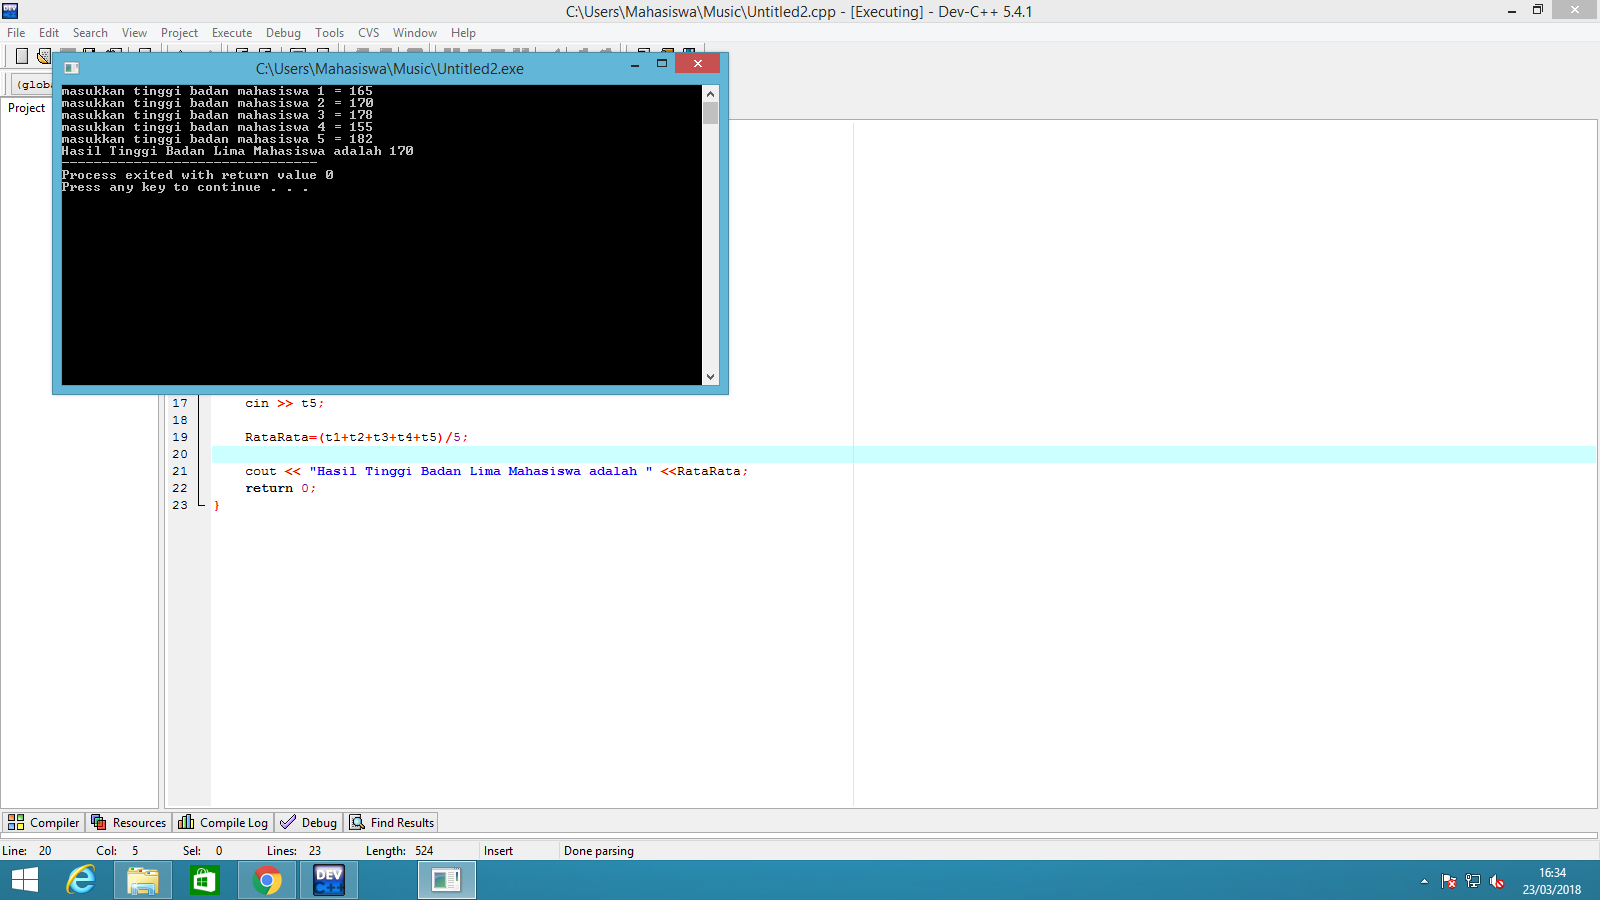This screenshot has height=900, width=1600.
Task: Select the Resources tab at the bottom
Action: pyautogui.click(x=128, y=822)
